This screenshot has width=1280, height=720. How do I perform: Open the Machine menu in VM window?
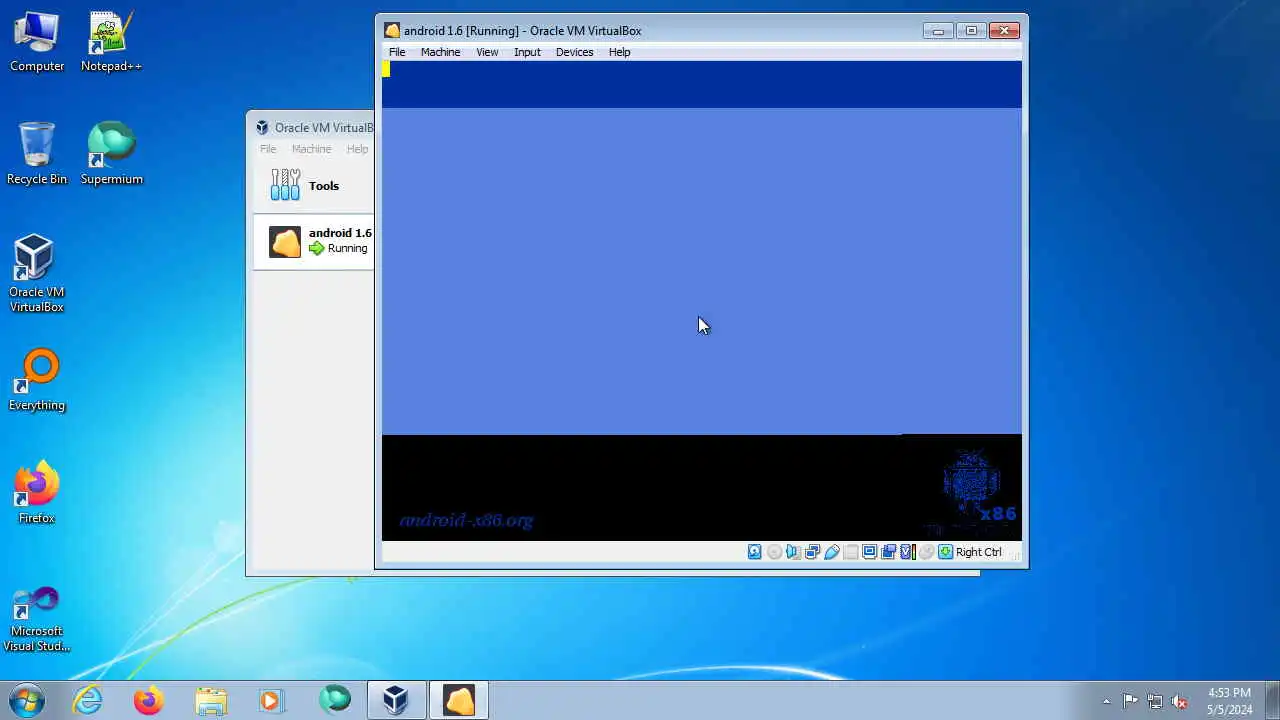(440, 52)
